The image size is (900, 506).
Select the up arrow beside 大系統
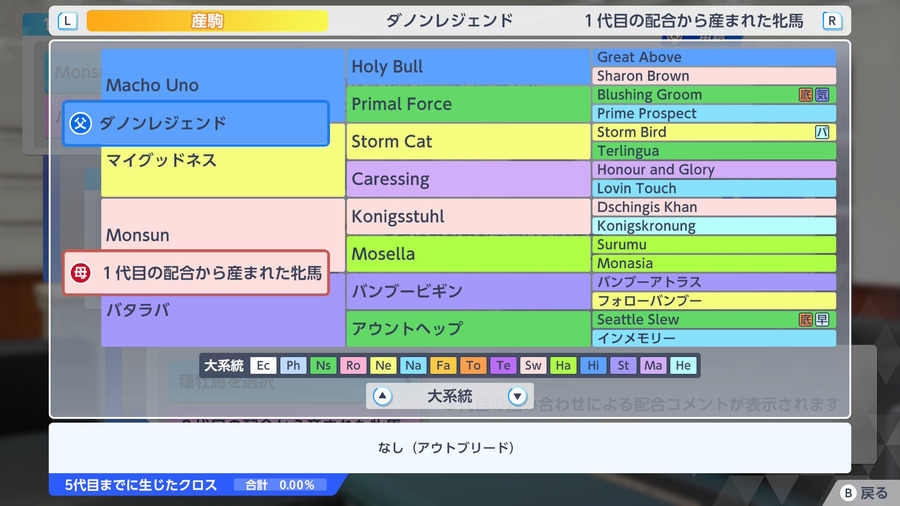382,396
